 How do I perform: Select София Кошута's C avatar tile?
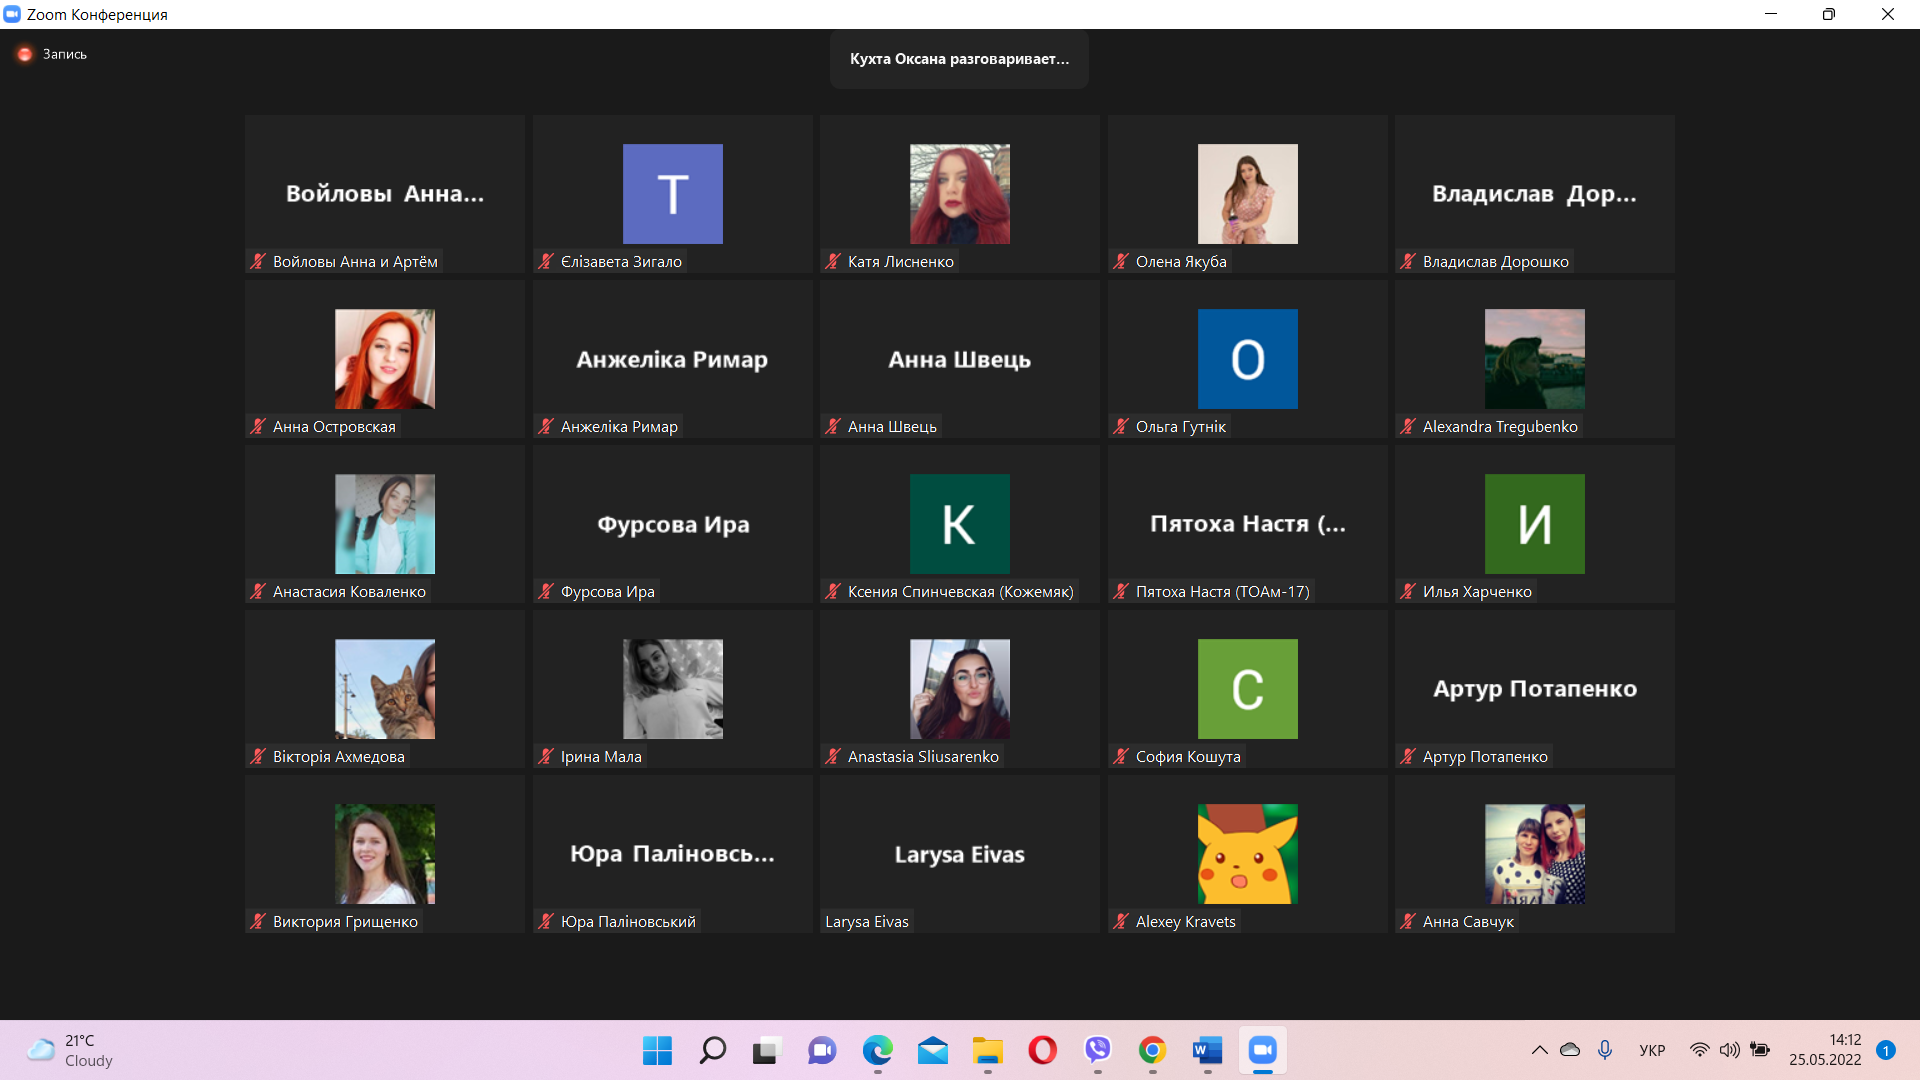1247,689
